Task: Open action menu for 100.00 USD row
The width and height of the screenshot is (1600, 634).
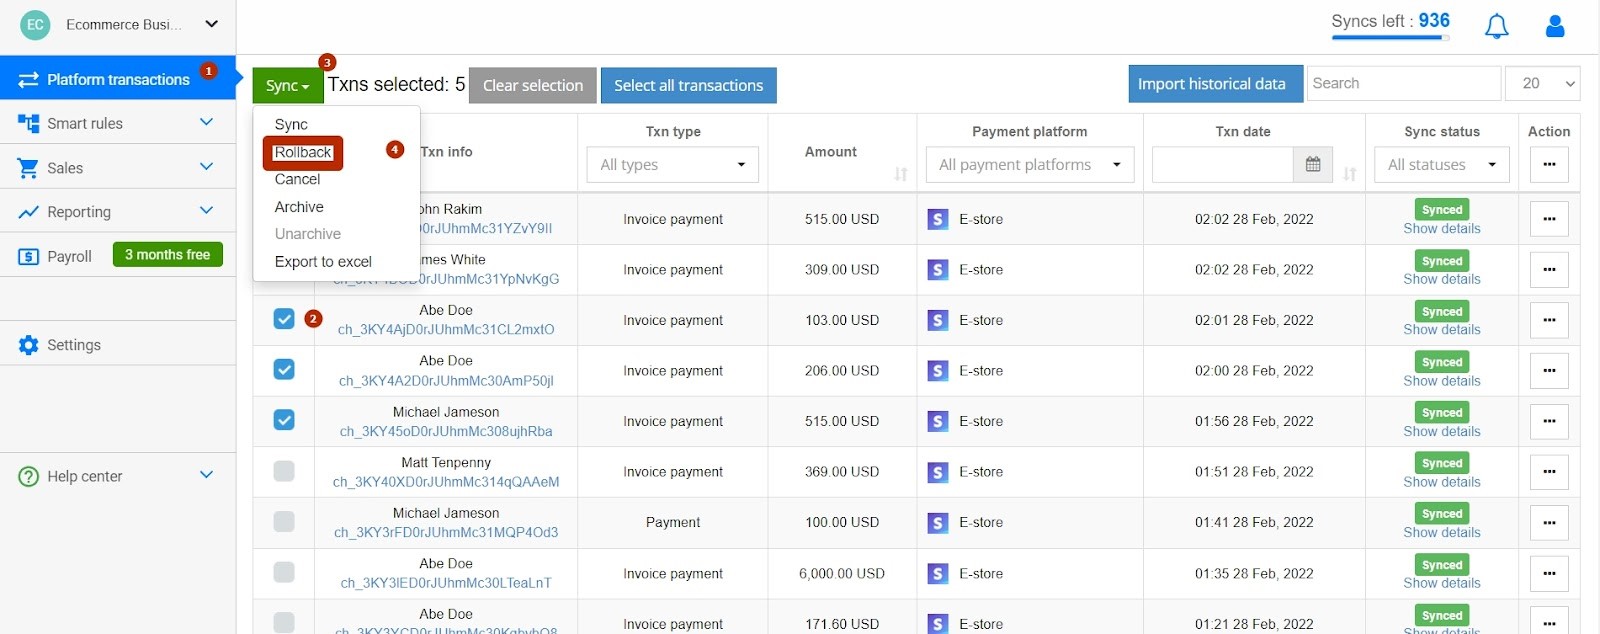Action: [x=1549, y=523]
